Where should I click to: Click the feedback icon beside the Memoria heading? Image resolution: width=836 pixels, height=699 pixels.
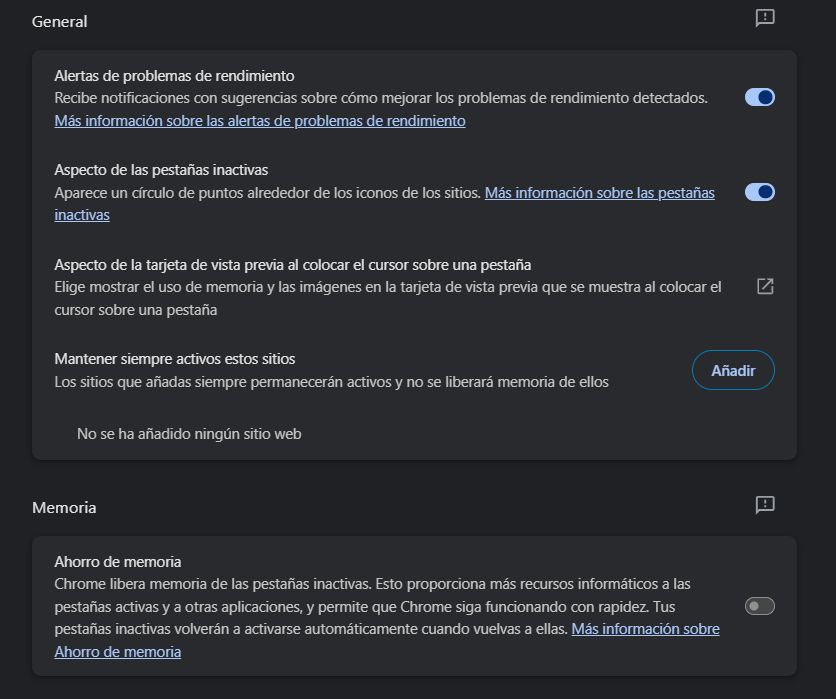765,505
